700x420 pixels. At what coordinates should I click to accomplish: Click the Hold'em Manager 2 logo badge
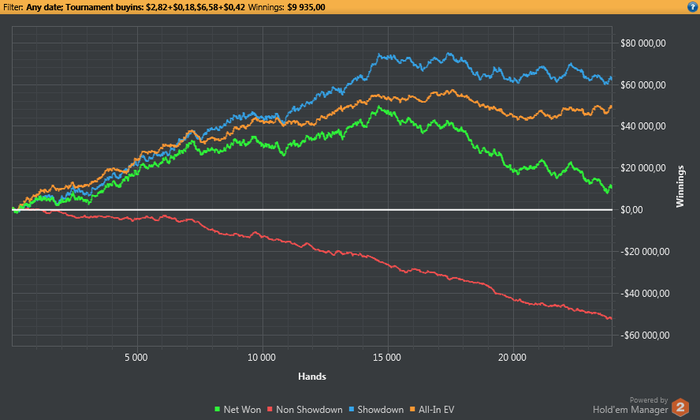[680, 407]
